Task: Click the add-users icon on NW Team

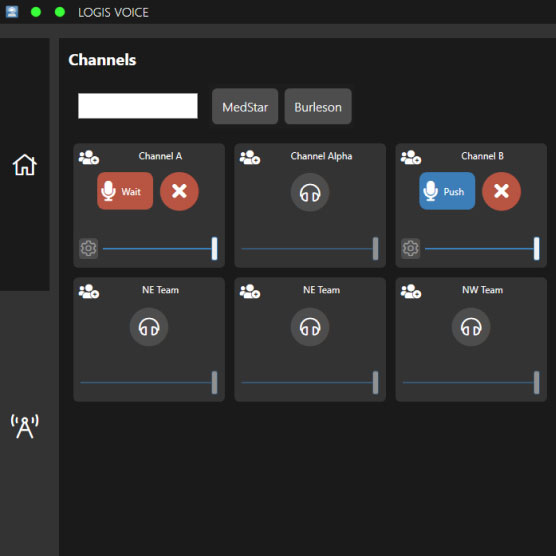Action: pyautogui.click(x=411, y=291)
